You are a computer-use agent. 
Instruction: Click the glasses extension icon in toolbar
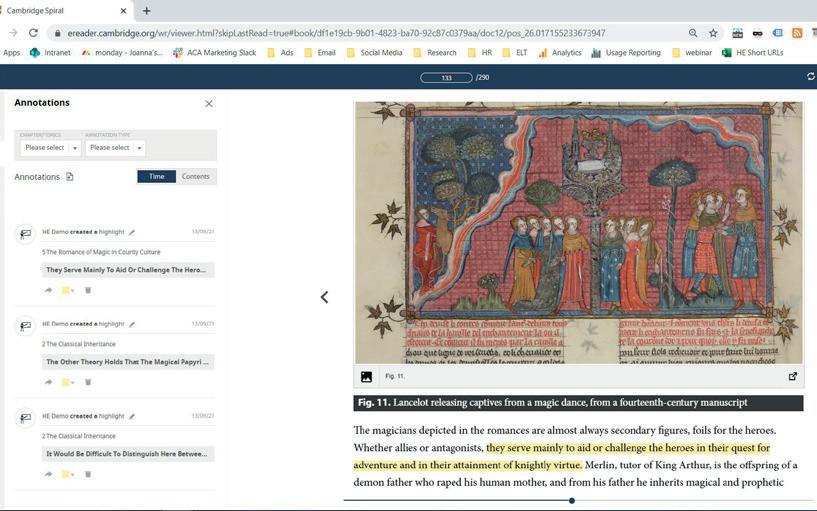click(758, 33)
